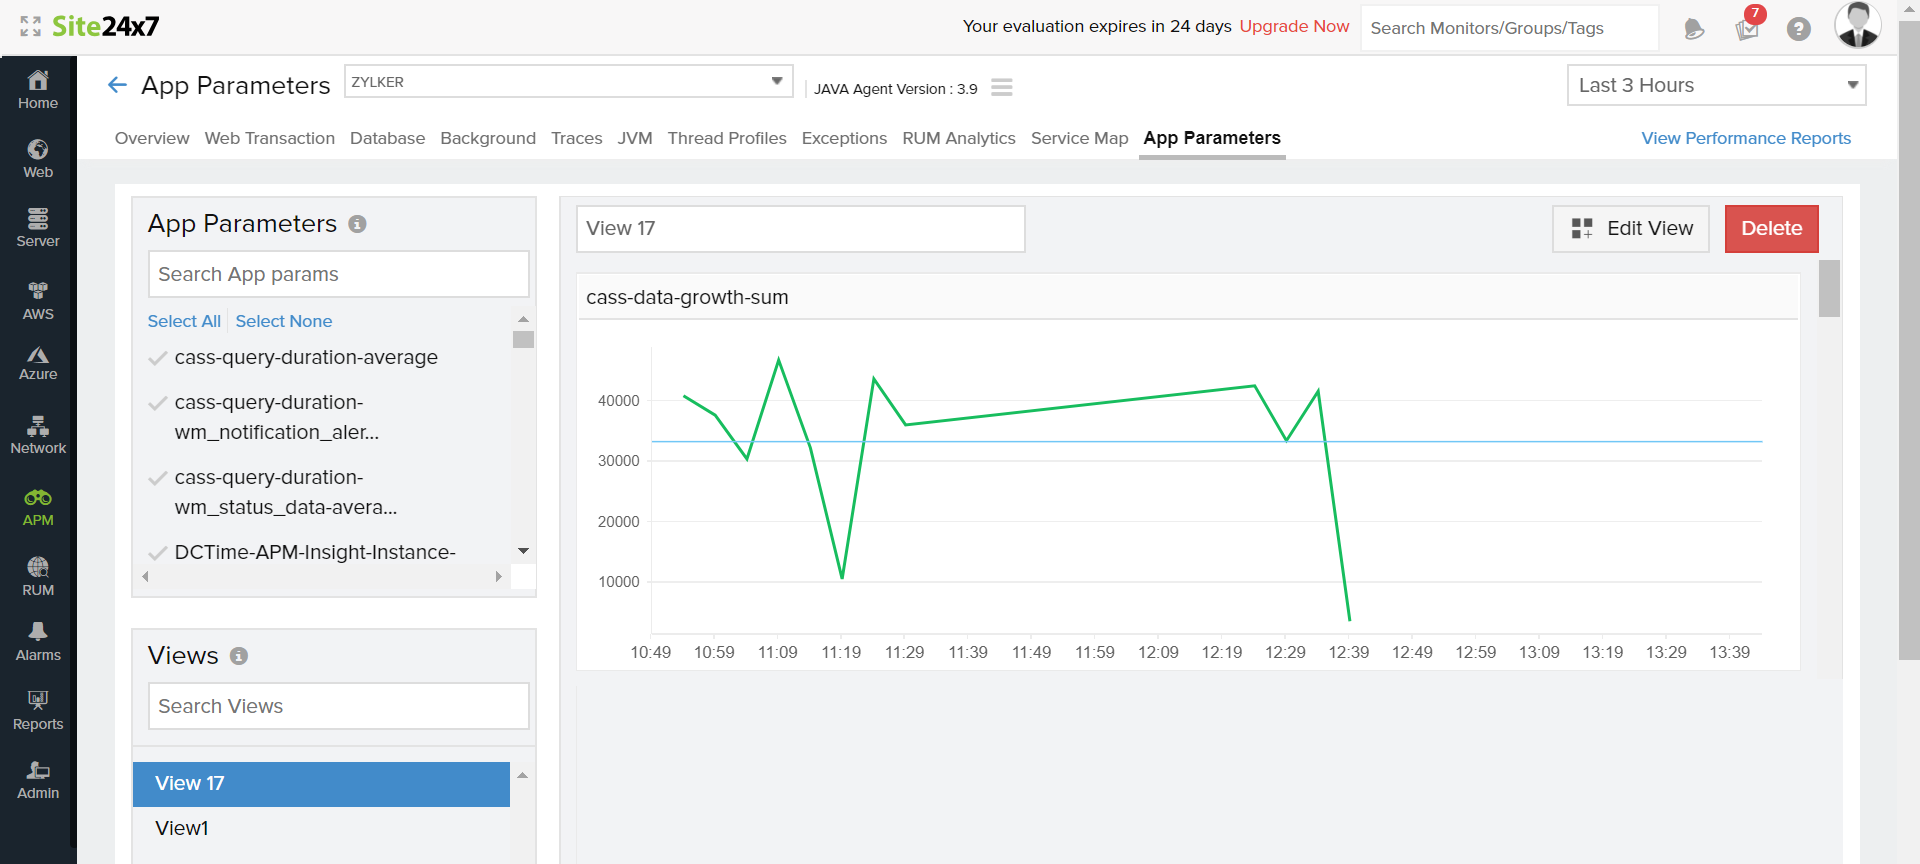Image resolution: width=1920 pixels, height=864 pixels.
Task: Open the help question mark icon
Action: click(x=1798, y=29)
